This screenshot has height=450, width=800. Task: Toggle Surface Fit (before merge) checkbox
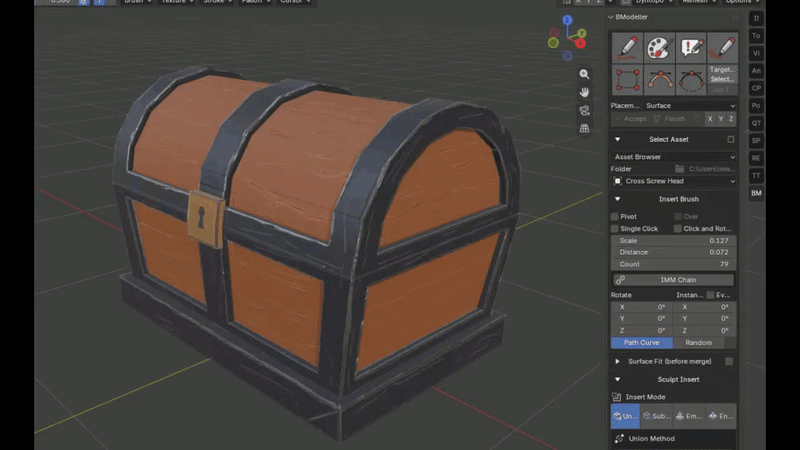(729, 361)
